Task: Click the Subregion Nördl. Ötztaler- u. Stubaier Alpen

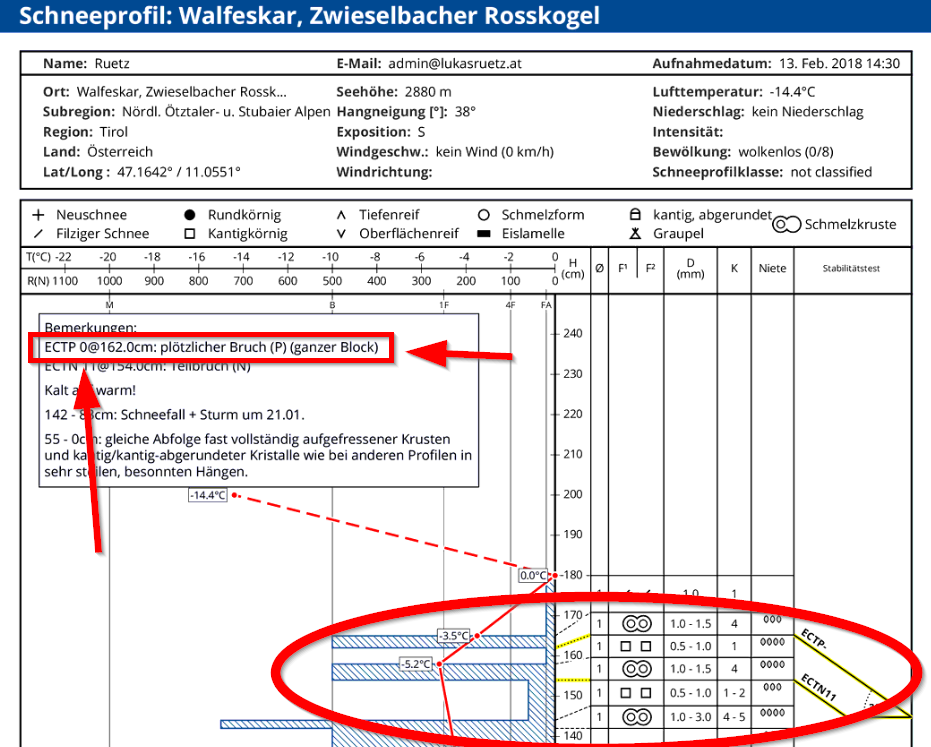Action: coord(226,112)
